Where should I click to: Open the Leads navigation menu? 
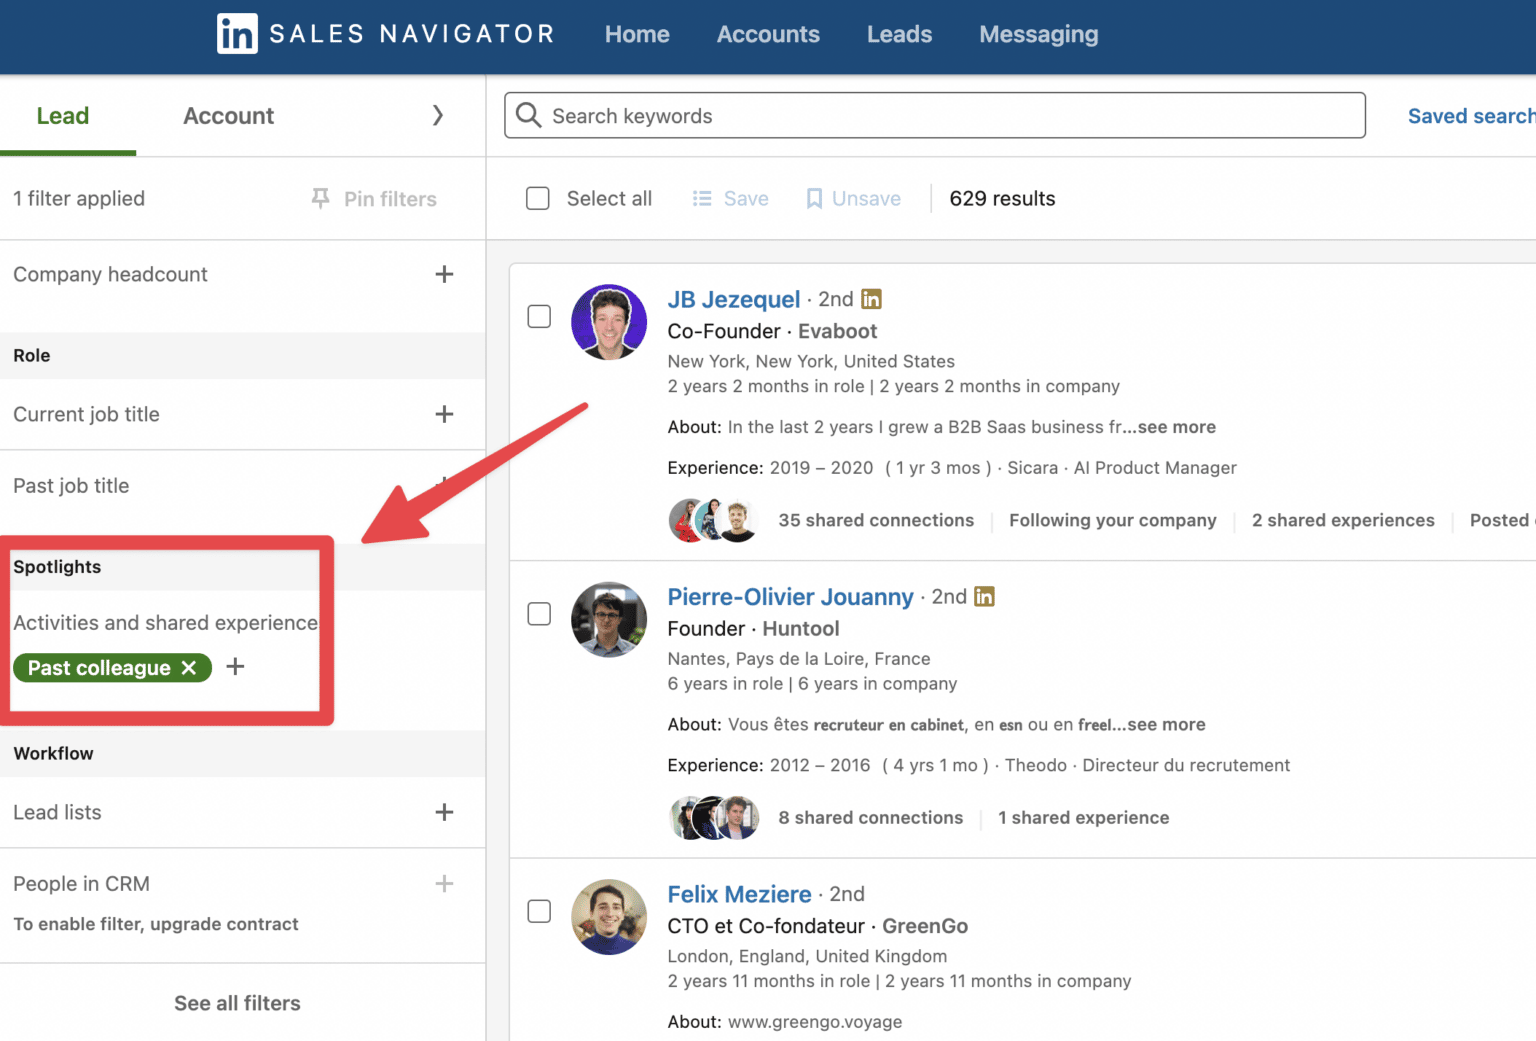coord(898,34)
